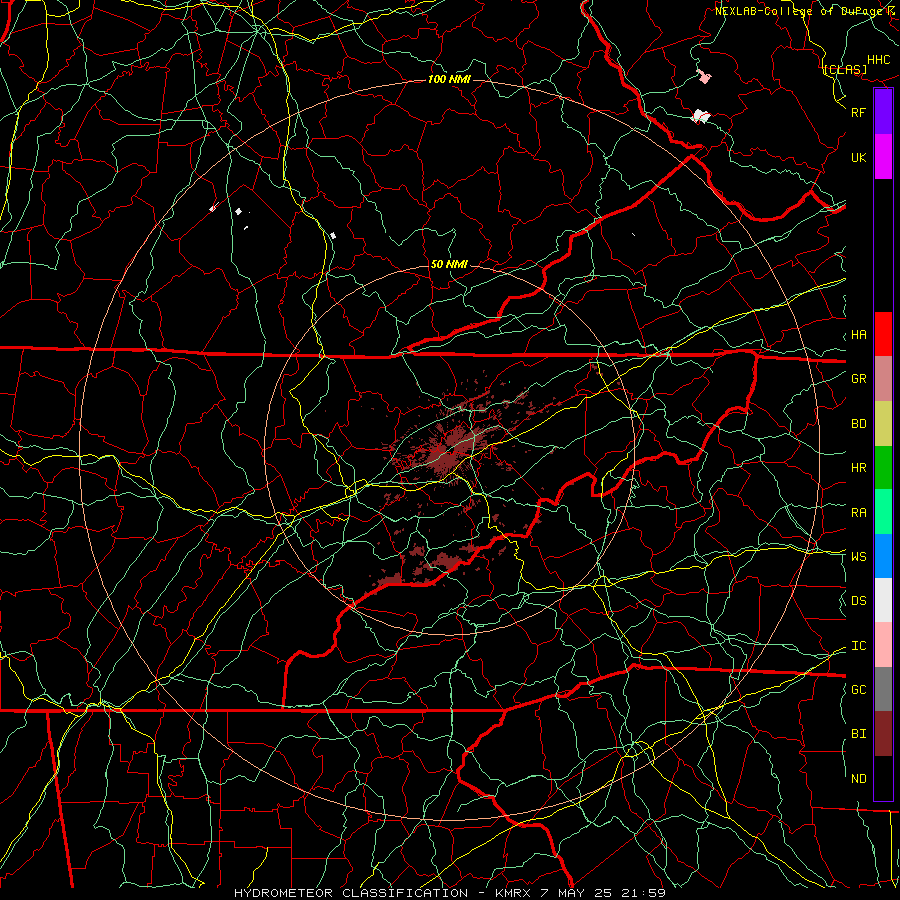Click the brown BI legend swatch

(883, 734)
